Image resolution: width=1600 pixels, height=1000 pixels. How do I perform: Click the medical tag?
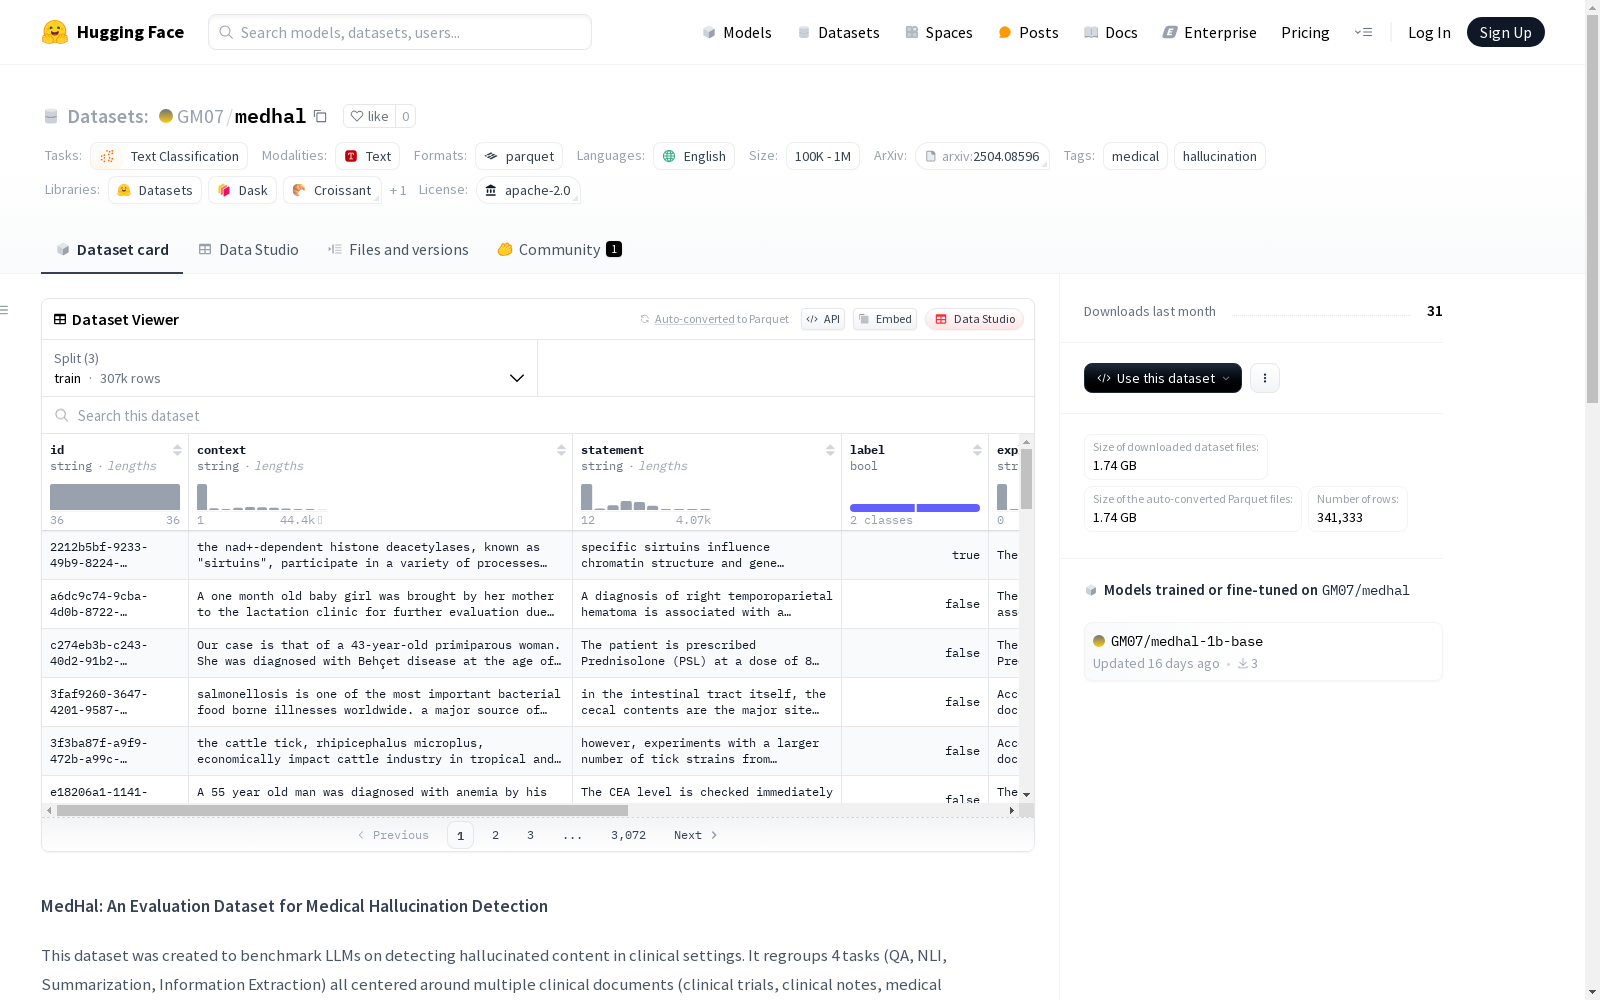[1135, 156]
